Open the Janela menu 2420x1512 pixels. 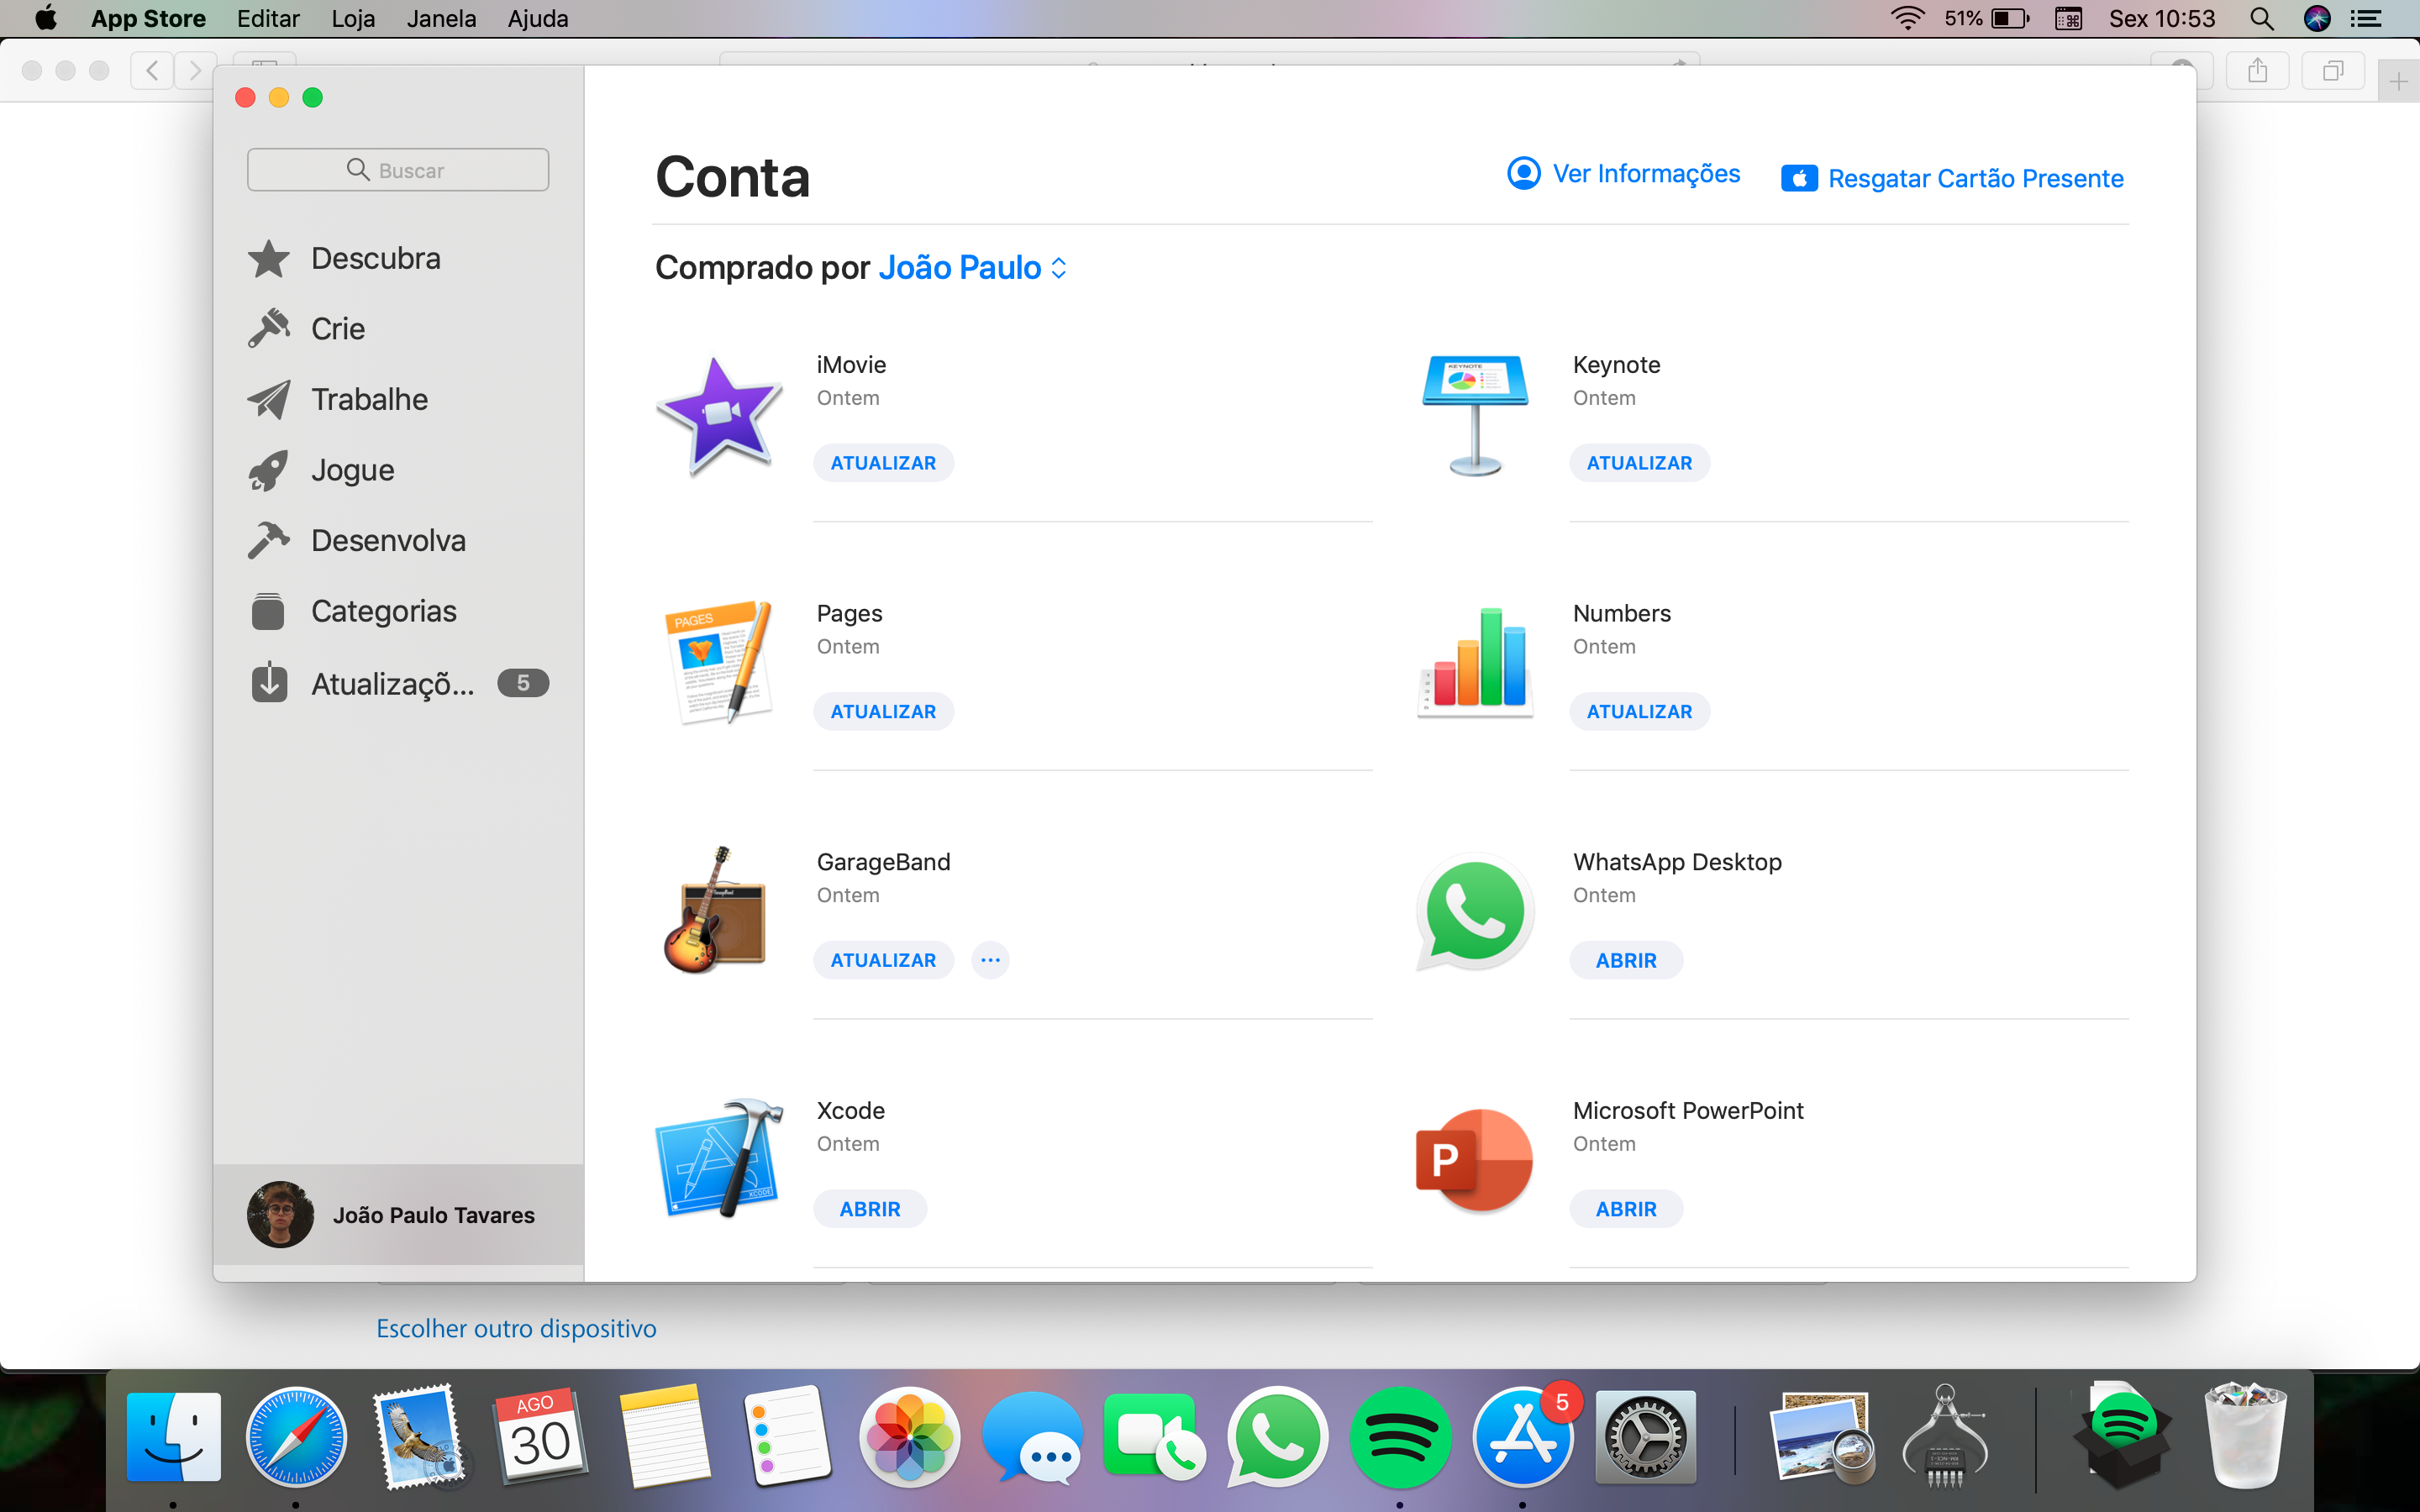(441, 19)
